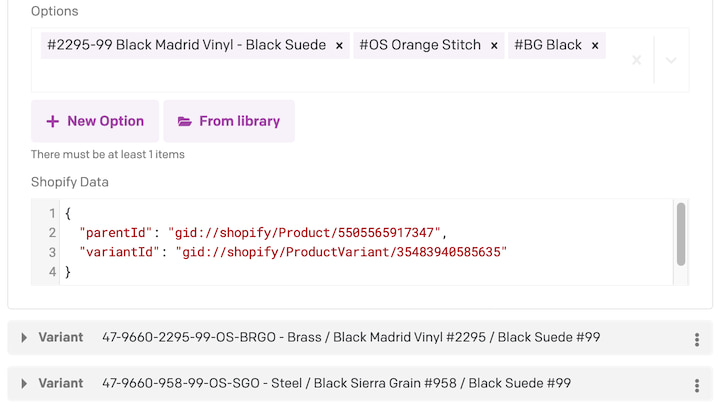This screenshot has width=719, height=412.
Task: Remove the Black Madrid Vinyl option tag
Action: pos(339,45)
